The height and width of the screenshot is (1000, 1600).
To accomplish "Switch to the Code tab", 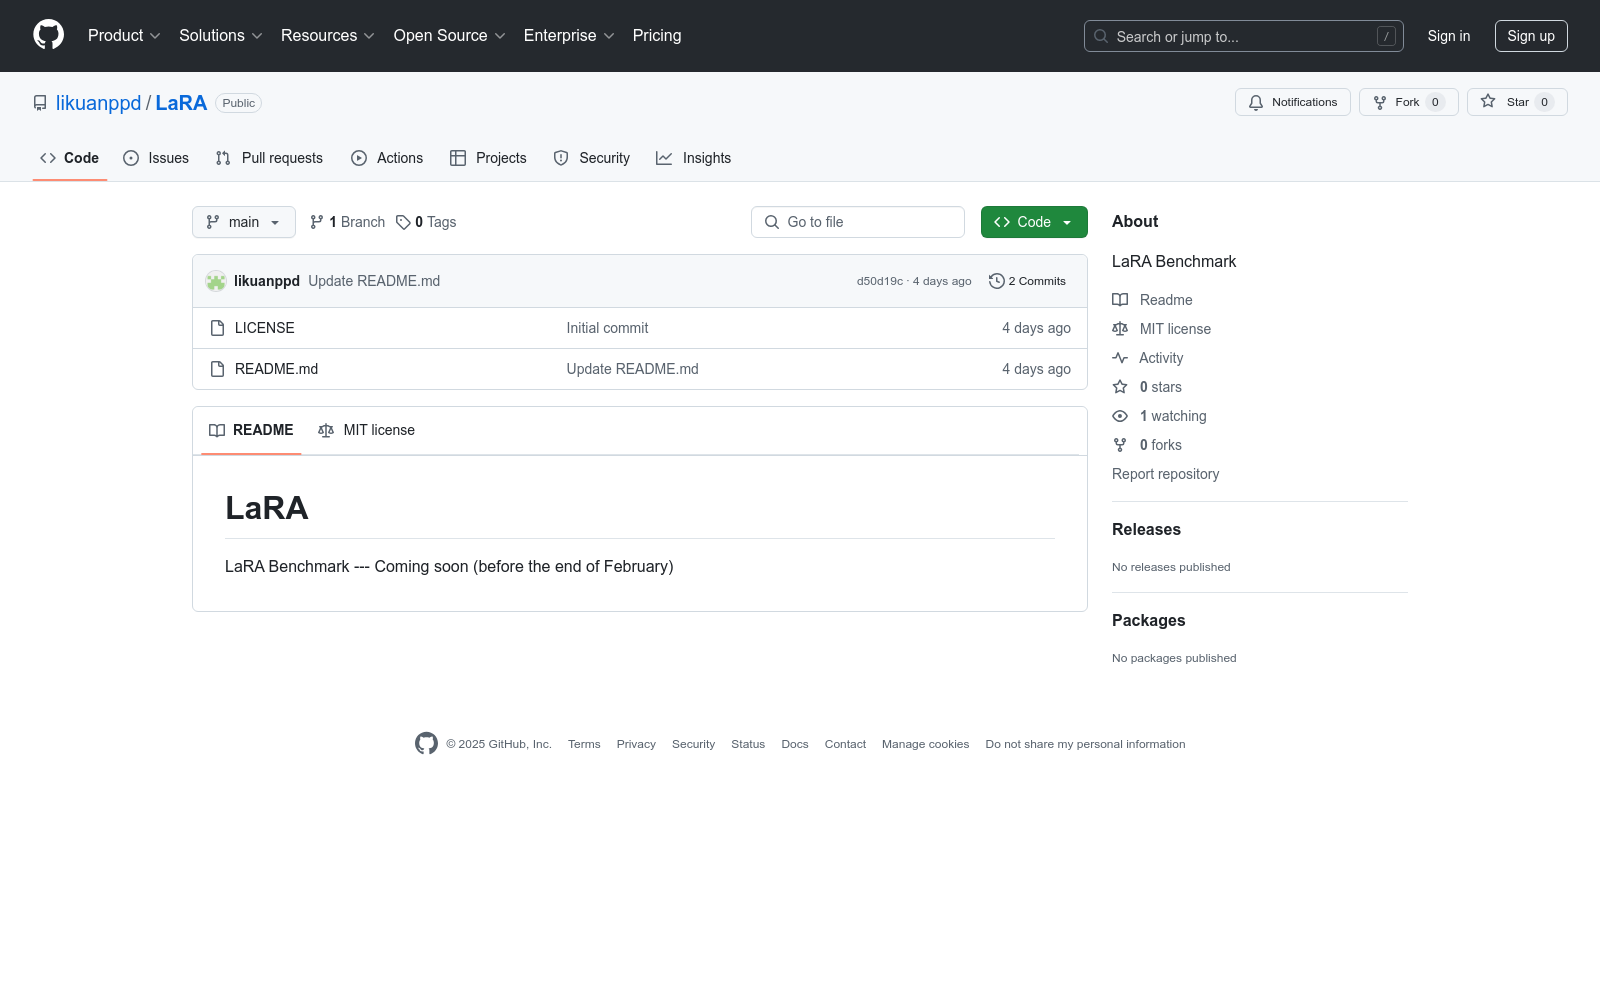I will [x=70, y=158].
